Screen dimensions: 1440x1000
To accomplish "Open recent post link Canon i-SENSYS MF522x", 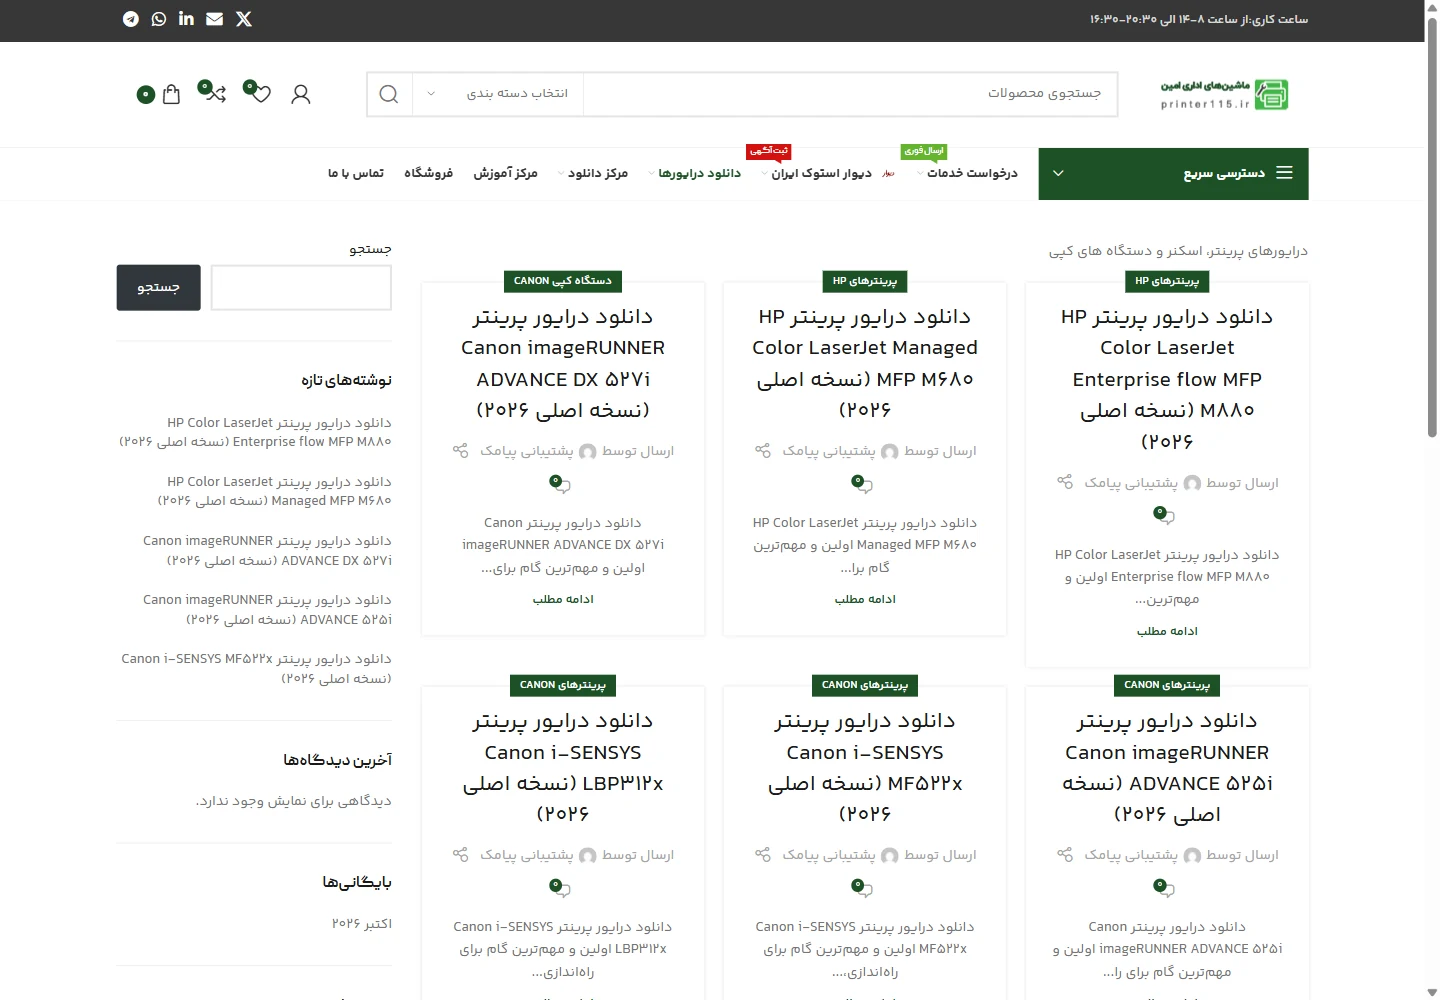I will (256, 668).
